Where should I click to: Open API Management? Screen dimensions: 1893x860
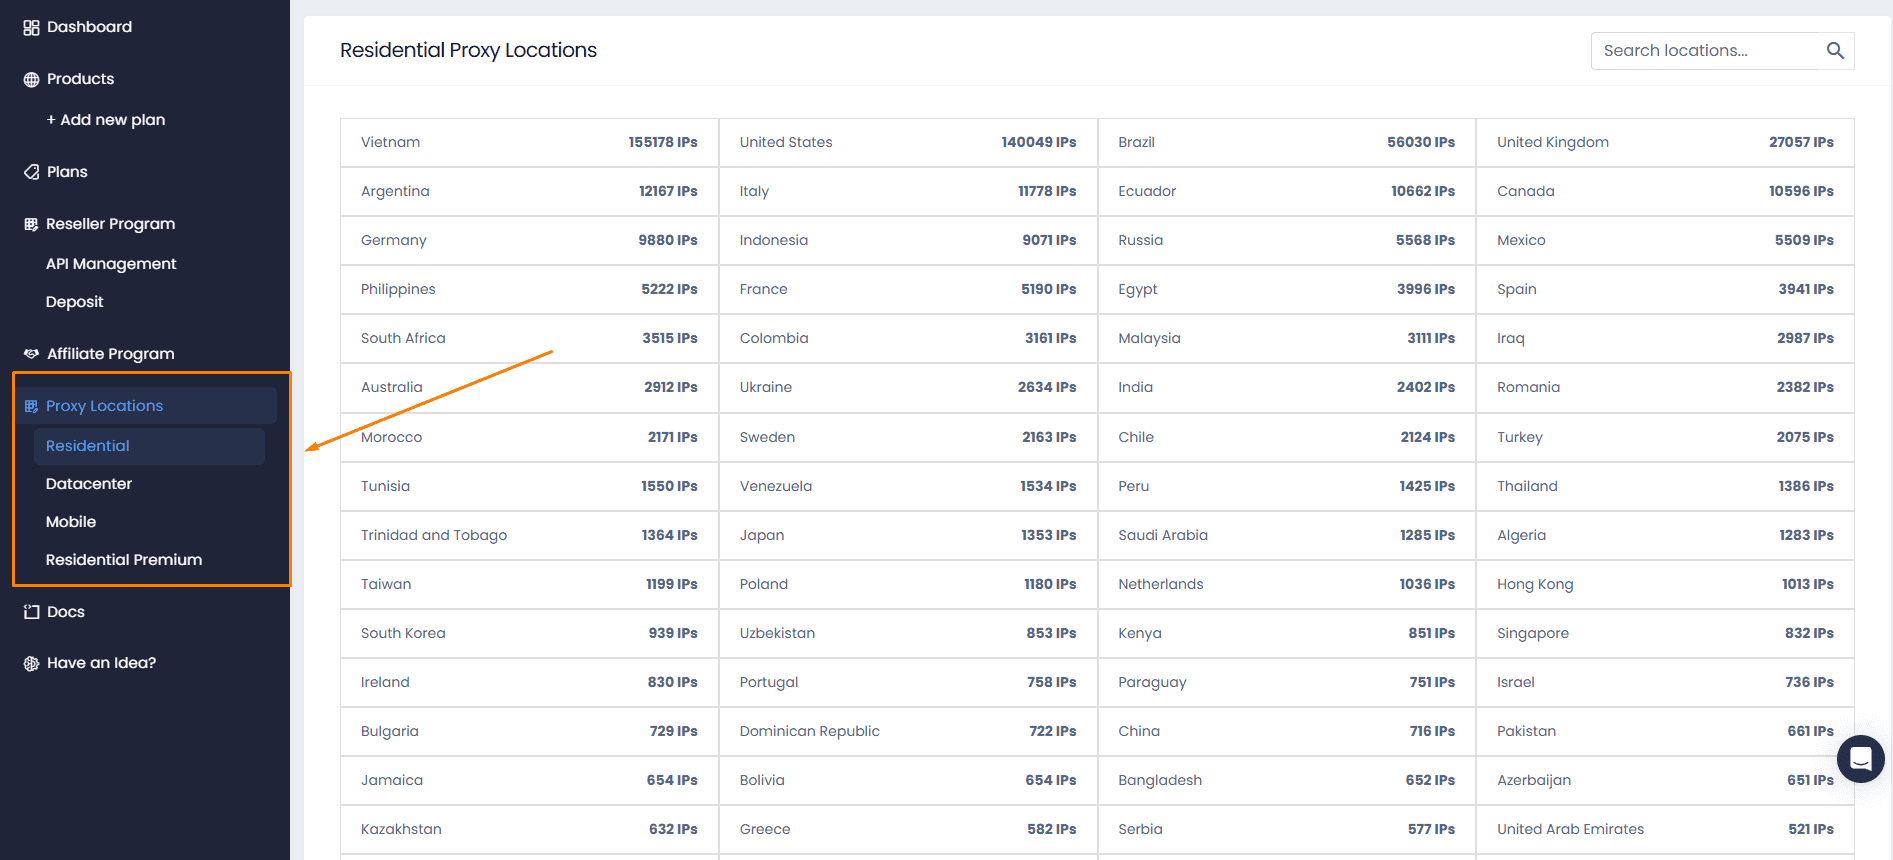click(111, 264)
